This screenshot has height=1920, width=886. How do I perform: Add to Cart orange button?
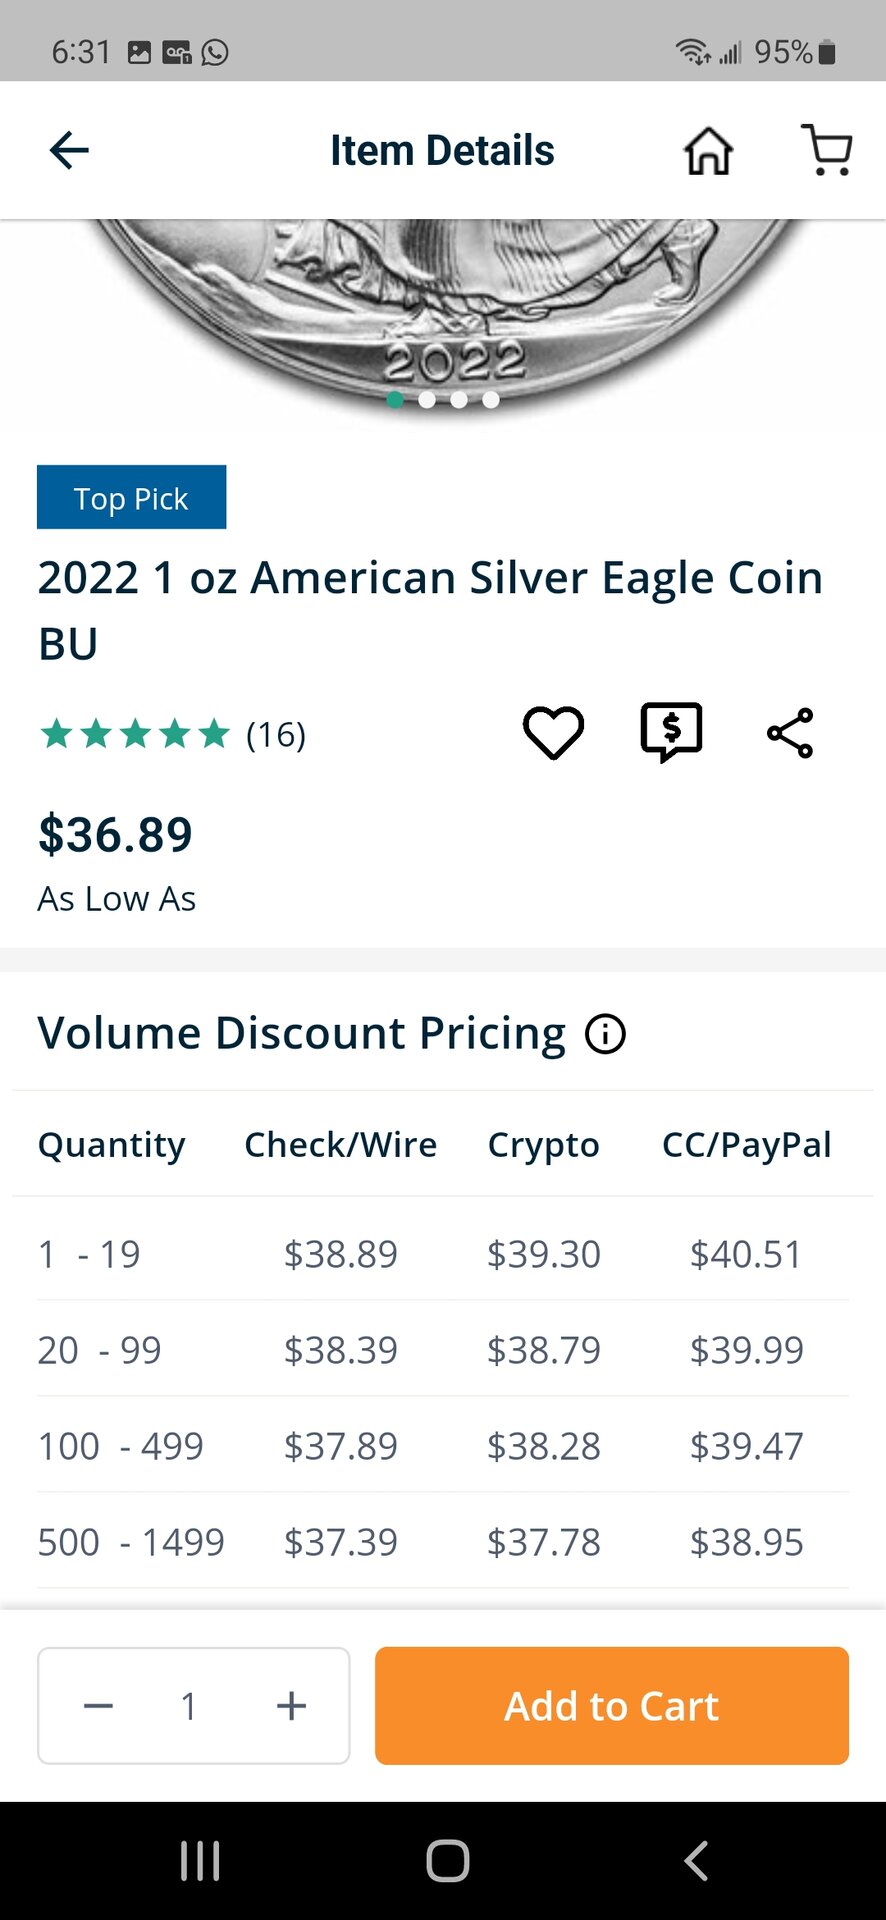(612, 1706)
